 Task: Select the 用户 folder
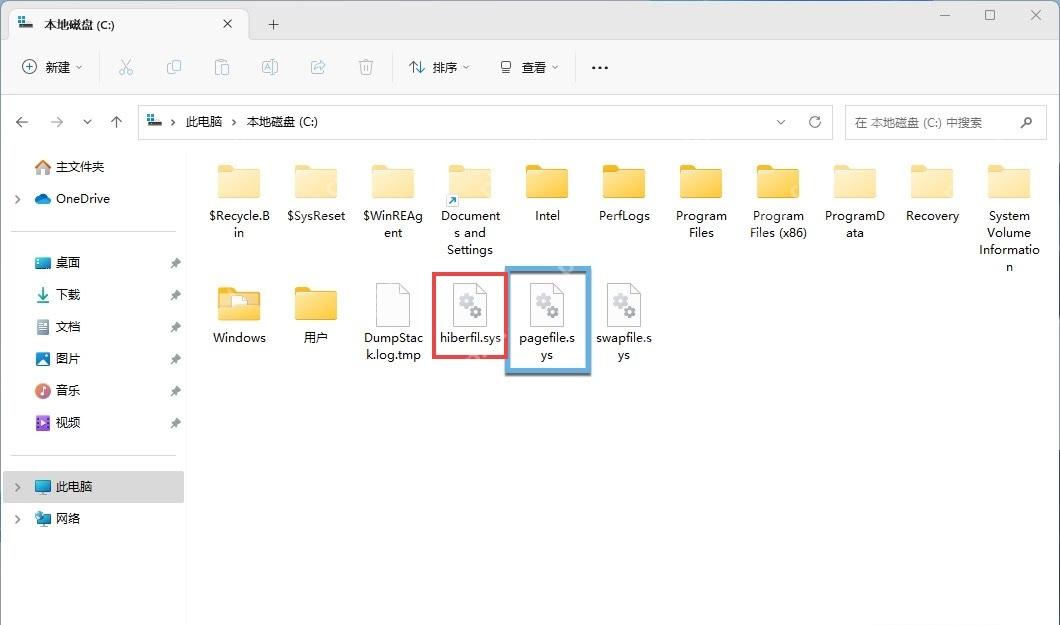coord(316,315)
